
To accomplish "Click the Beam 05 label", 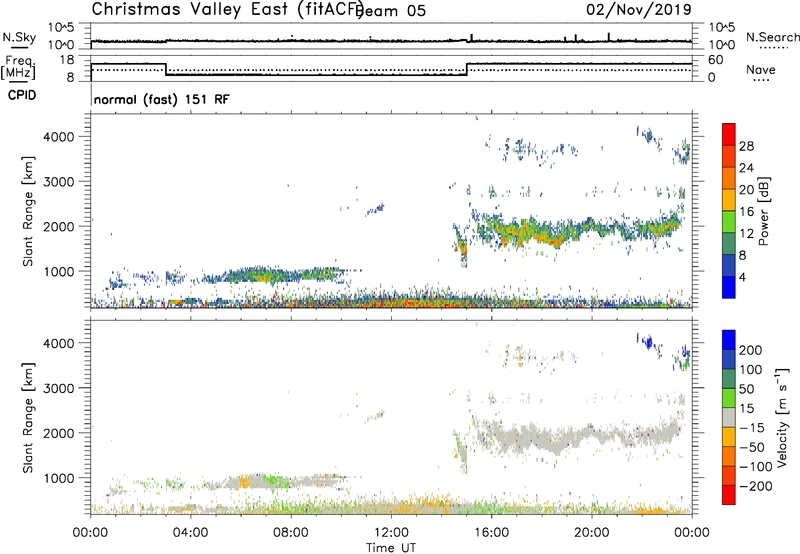I will [x=392, y=10].
